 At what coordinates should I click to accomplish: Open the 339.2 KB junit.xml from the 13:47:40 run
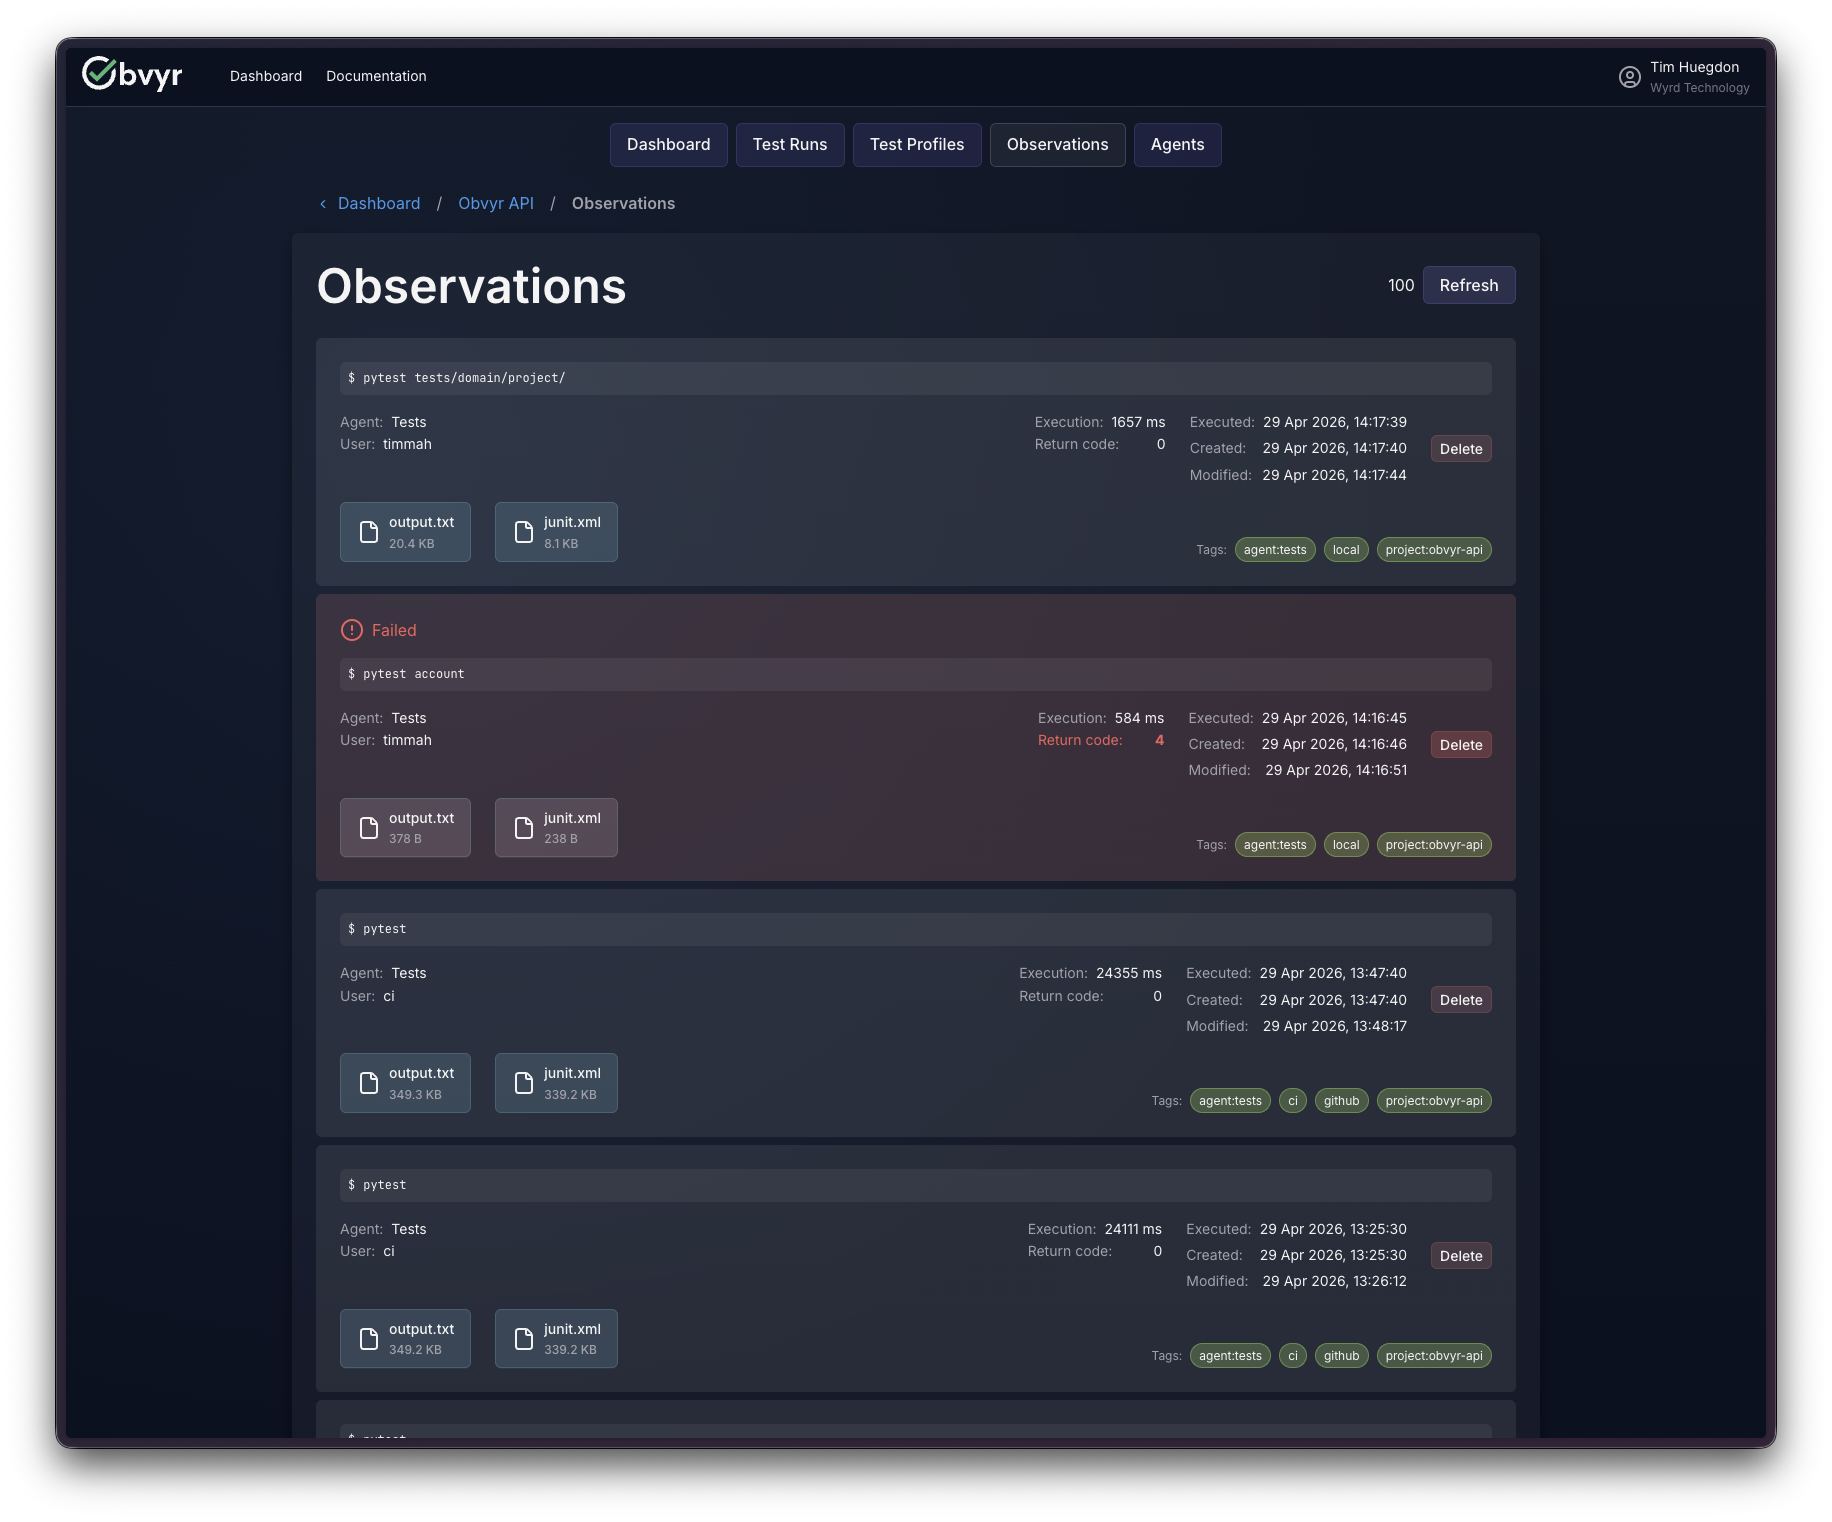tap(556, 1083)
